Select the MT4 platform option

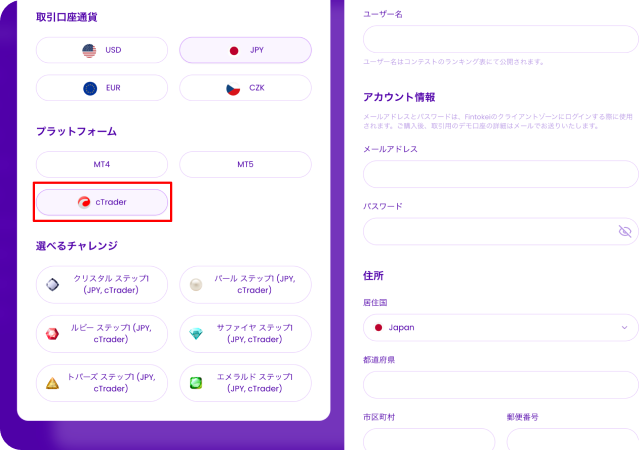click(x=101, y=164)
